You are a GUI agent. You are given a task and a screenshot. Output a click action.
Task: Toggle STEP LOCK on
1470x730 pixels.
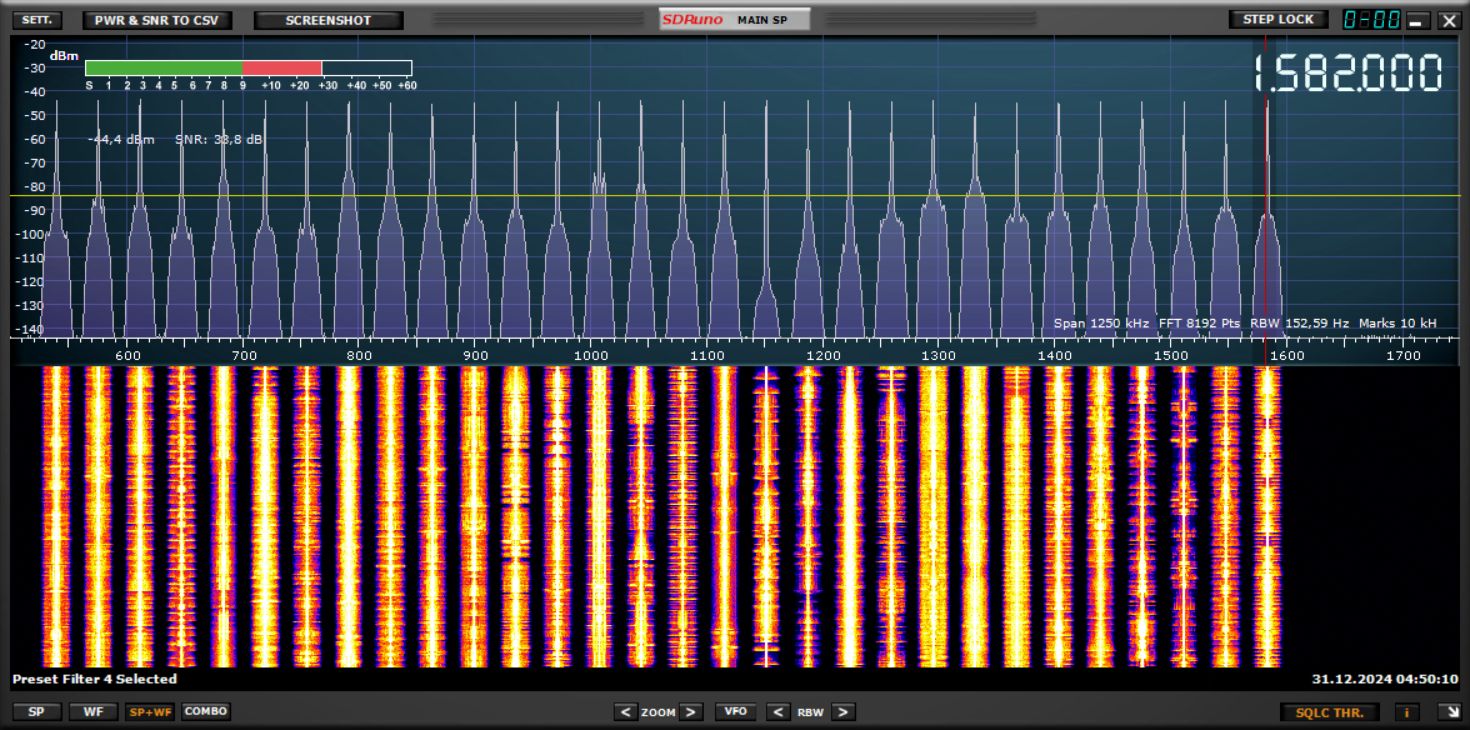[x=1278, y=19]
